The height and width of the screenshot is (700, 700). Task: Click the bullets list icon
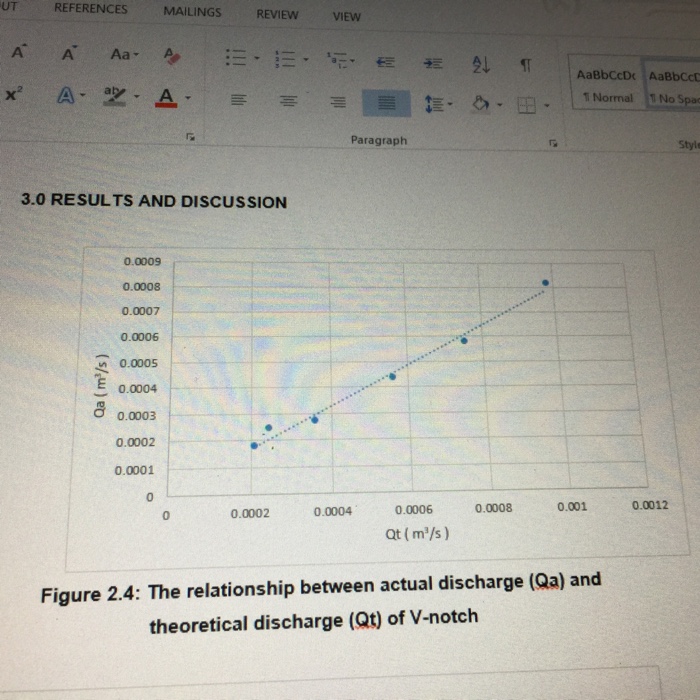click(237, 59)
